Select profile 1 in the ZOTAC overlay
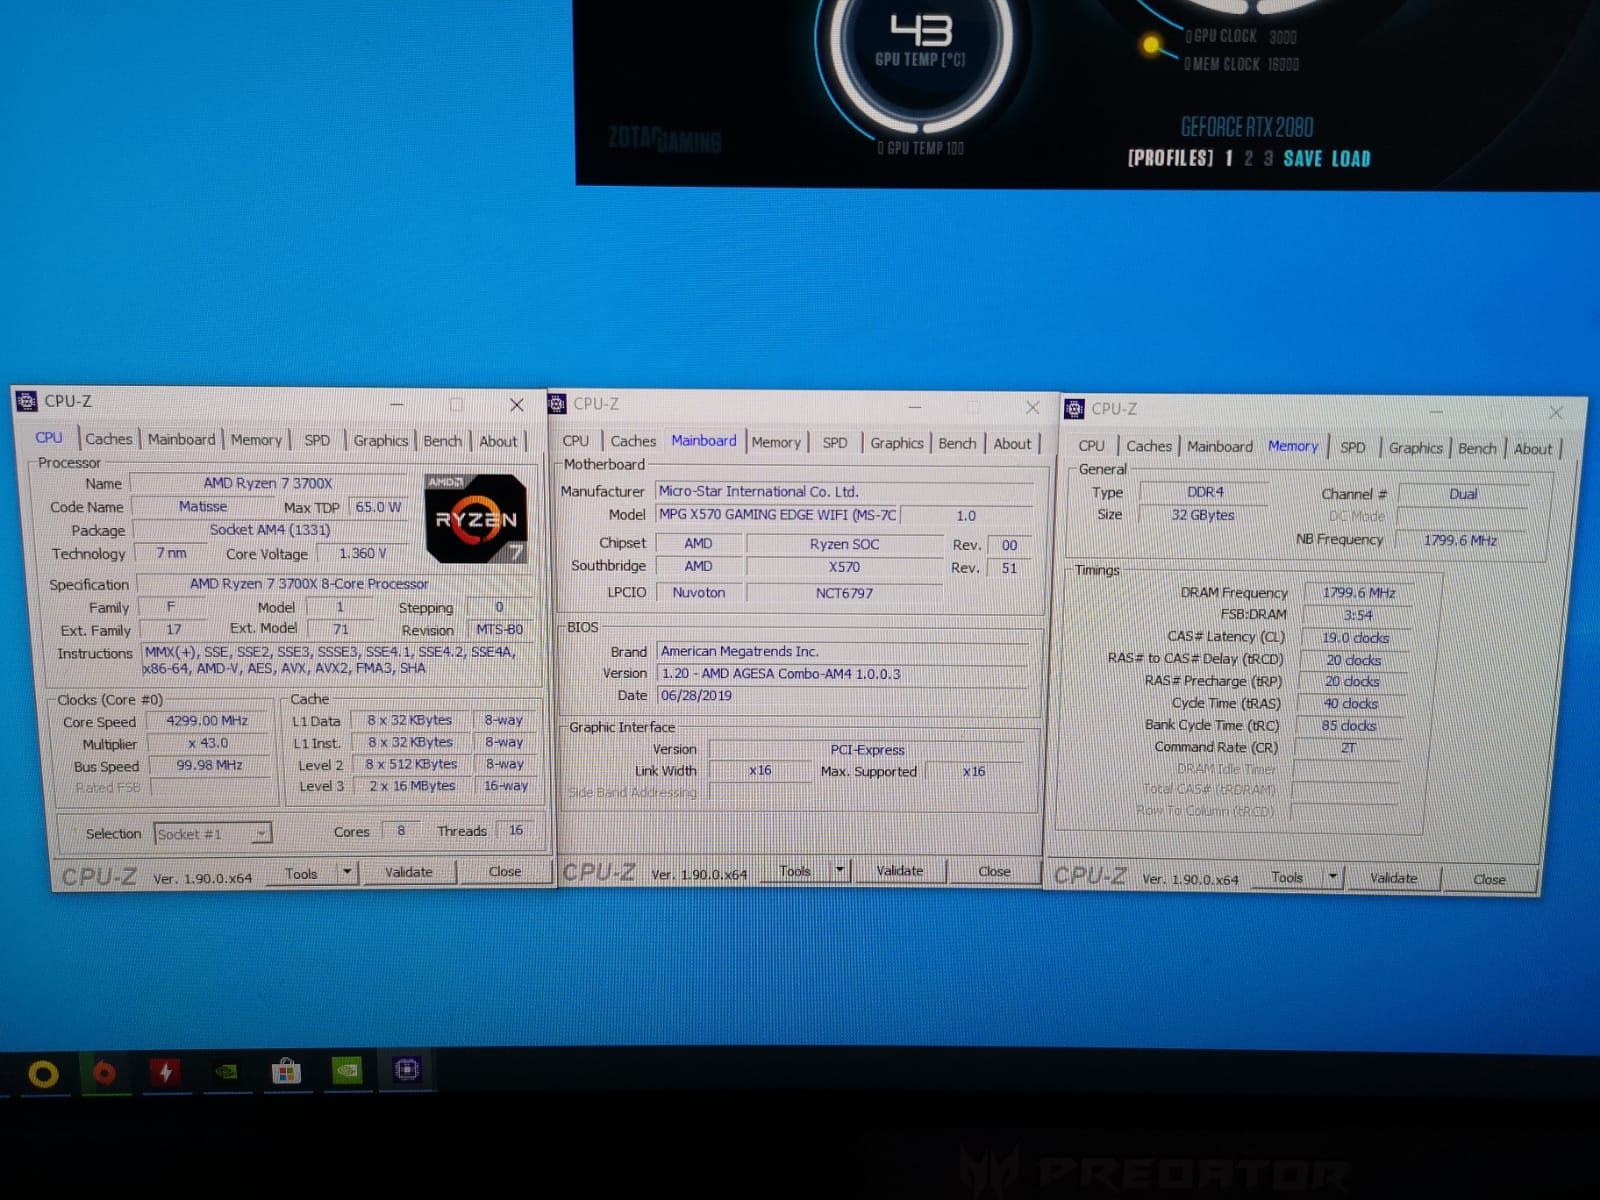Viewport: 1600px width, 1200px height. click(x=1229, y=158)
